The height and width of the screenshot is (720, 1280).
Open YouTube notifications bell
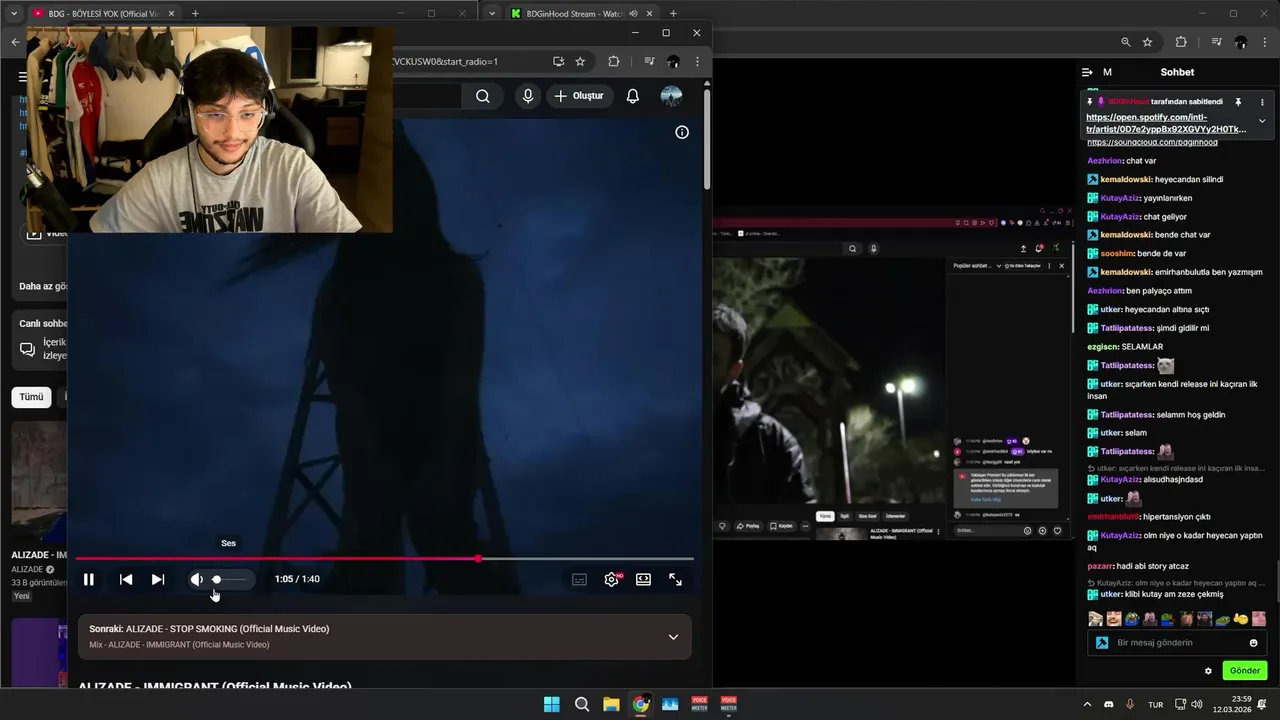click(x=633, y=96)
